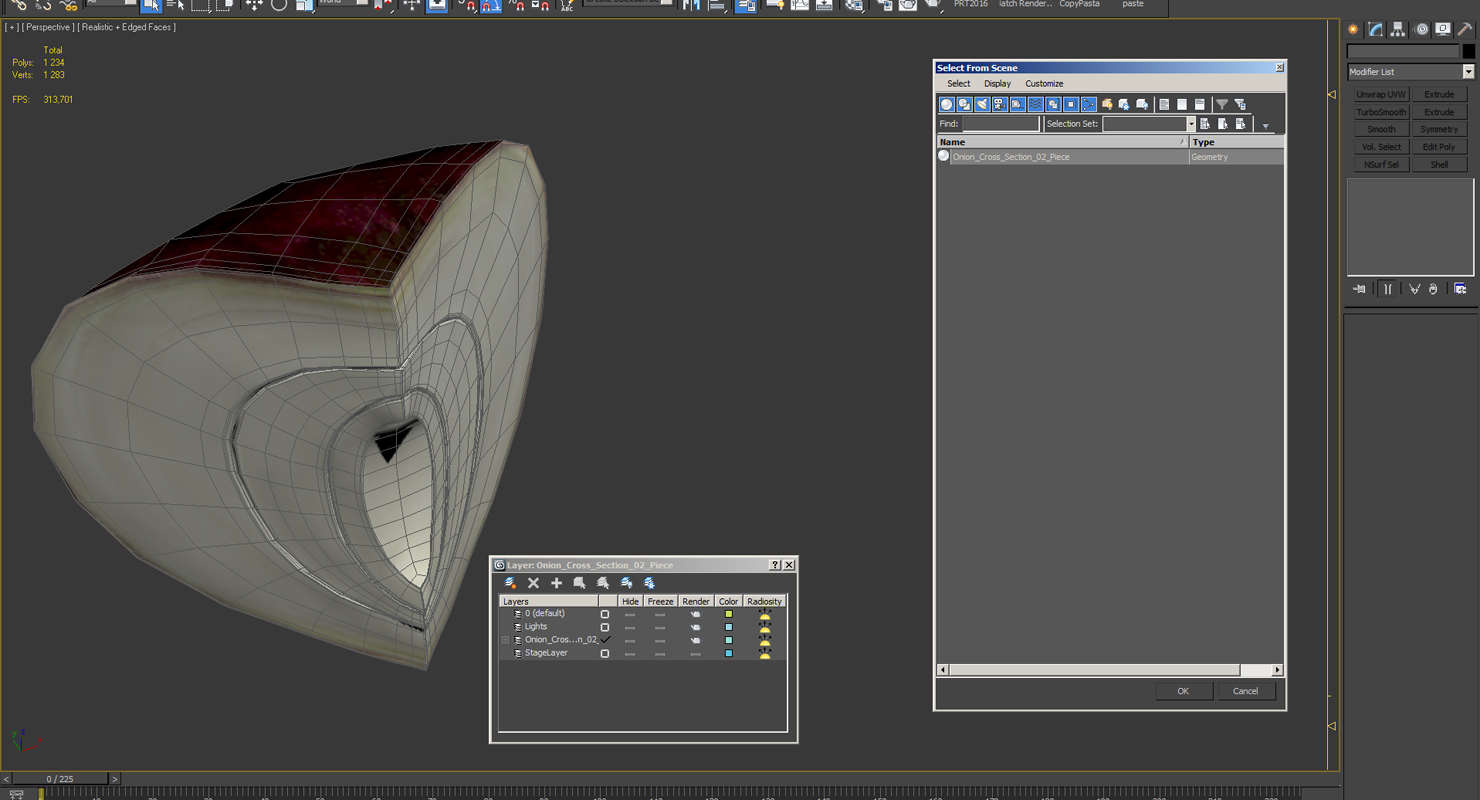Open the Hierarchy command panel tab
The image size is (1480, 800).
coord(1398,29)
